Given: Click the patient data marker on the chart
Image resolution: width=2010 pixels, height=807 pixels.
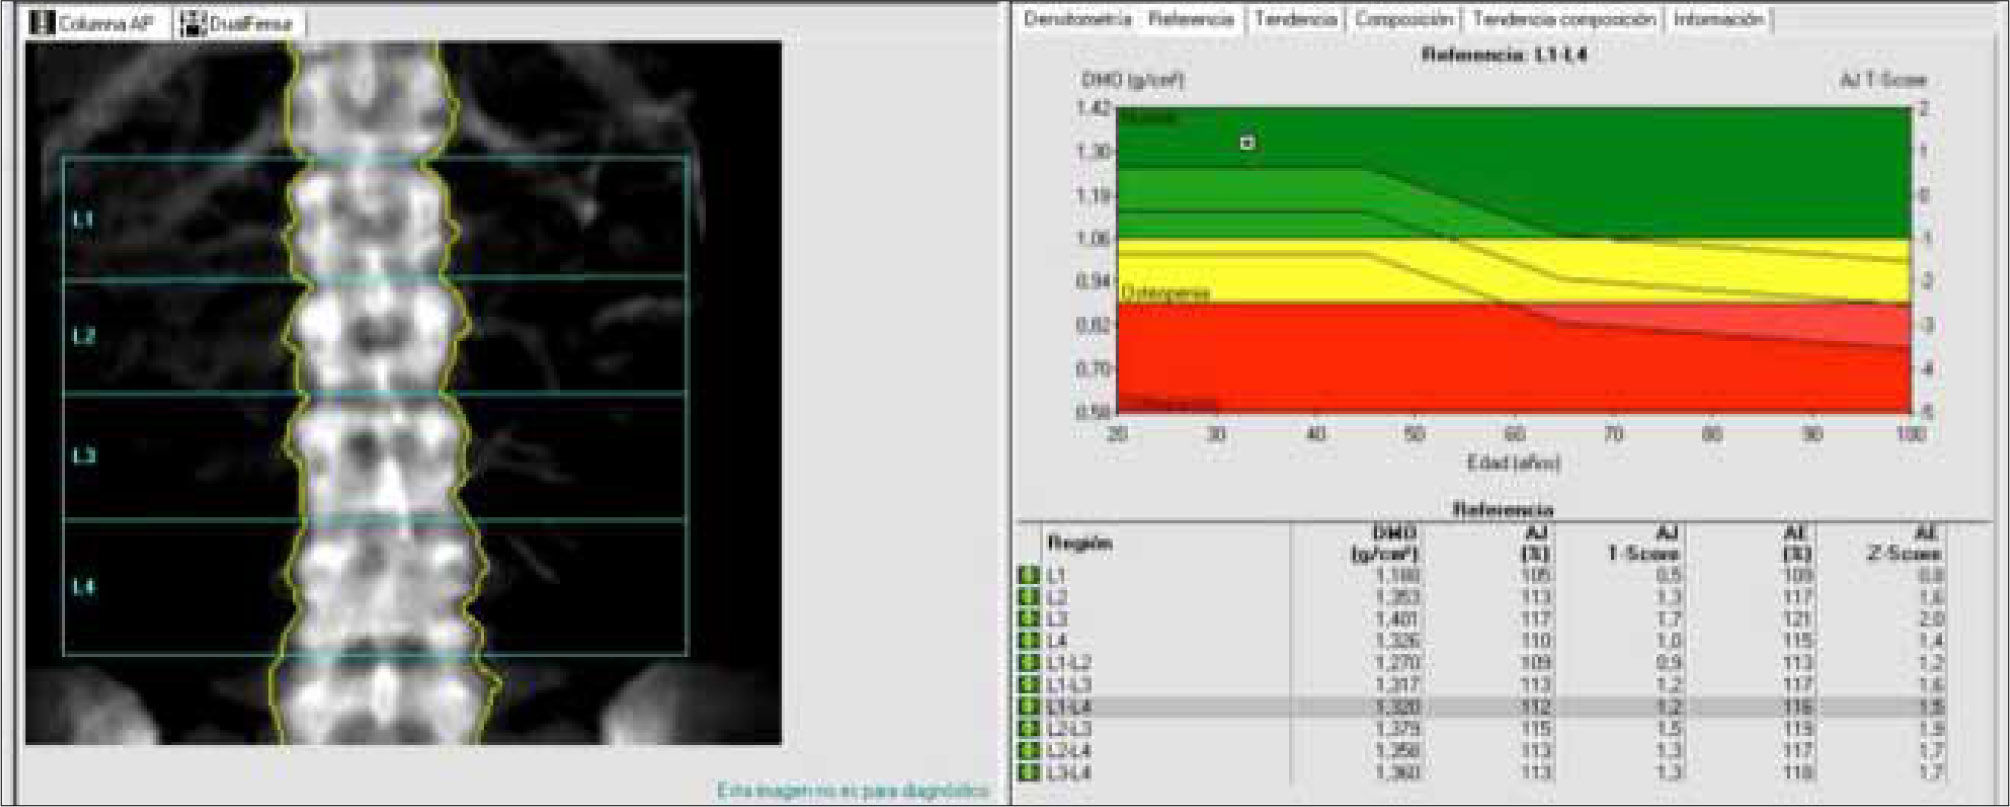Looking at the screenshot, I should coord(1247,143).
